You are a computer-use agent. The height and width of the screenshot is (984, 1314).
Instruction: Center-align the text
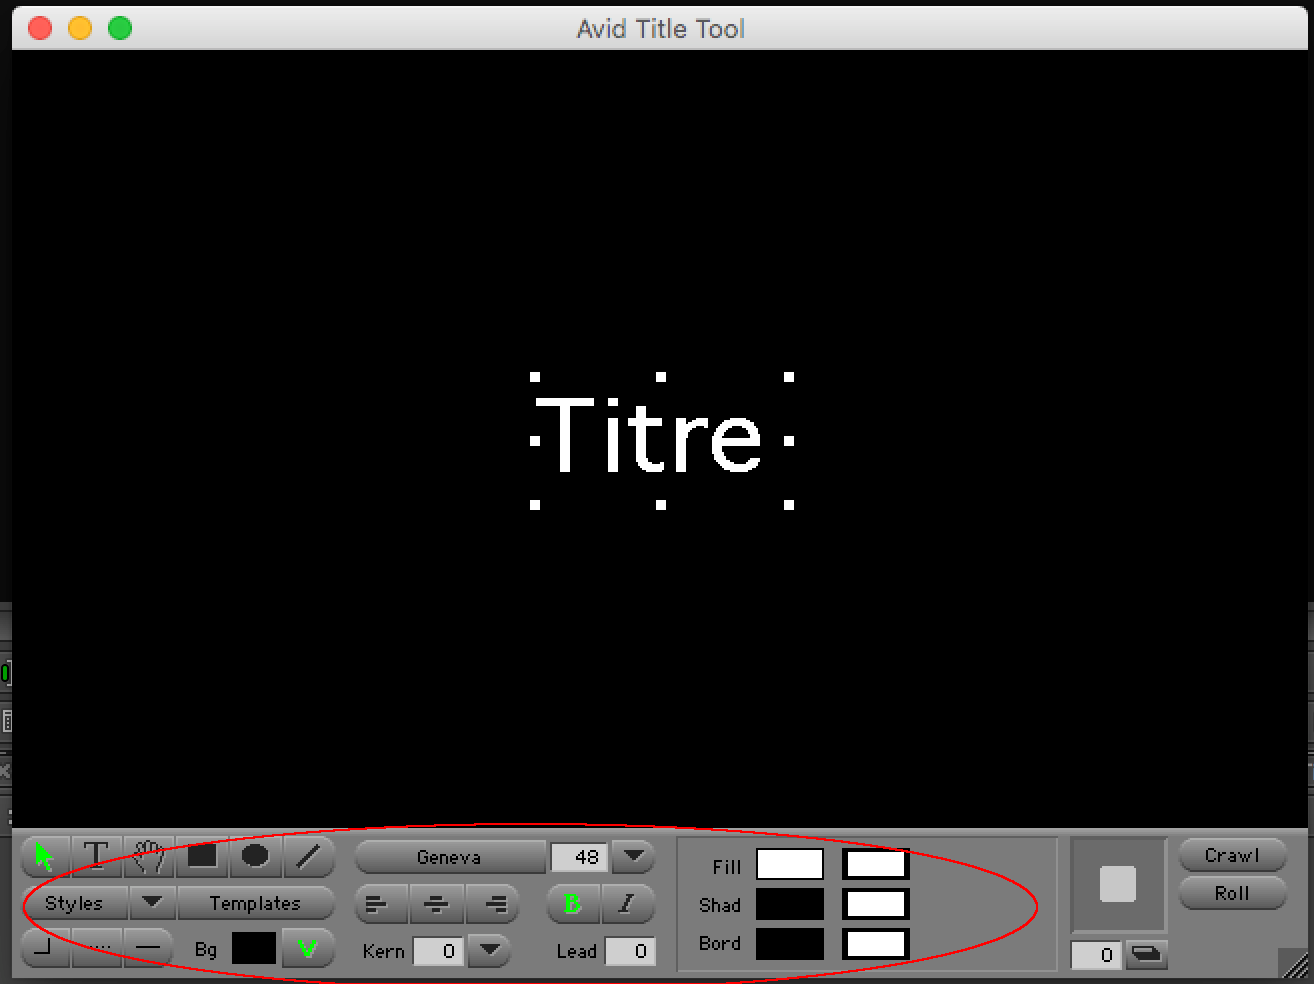tap(436, 905)
